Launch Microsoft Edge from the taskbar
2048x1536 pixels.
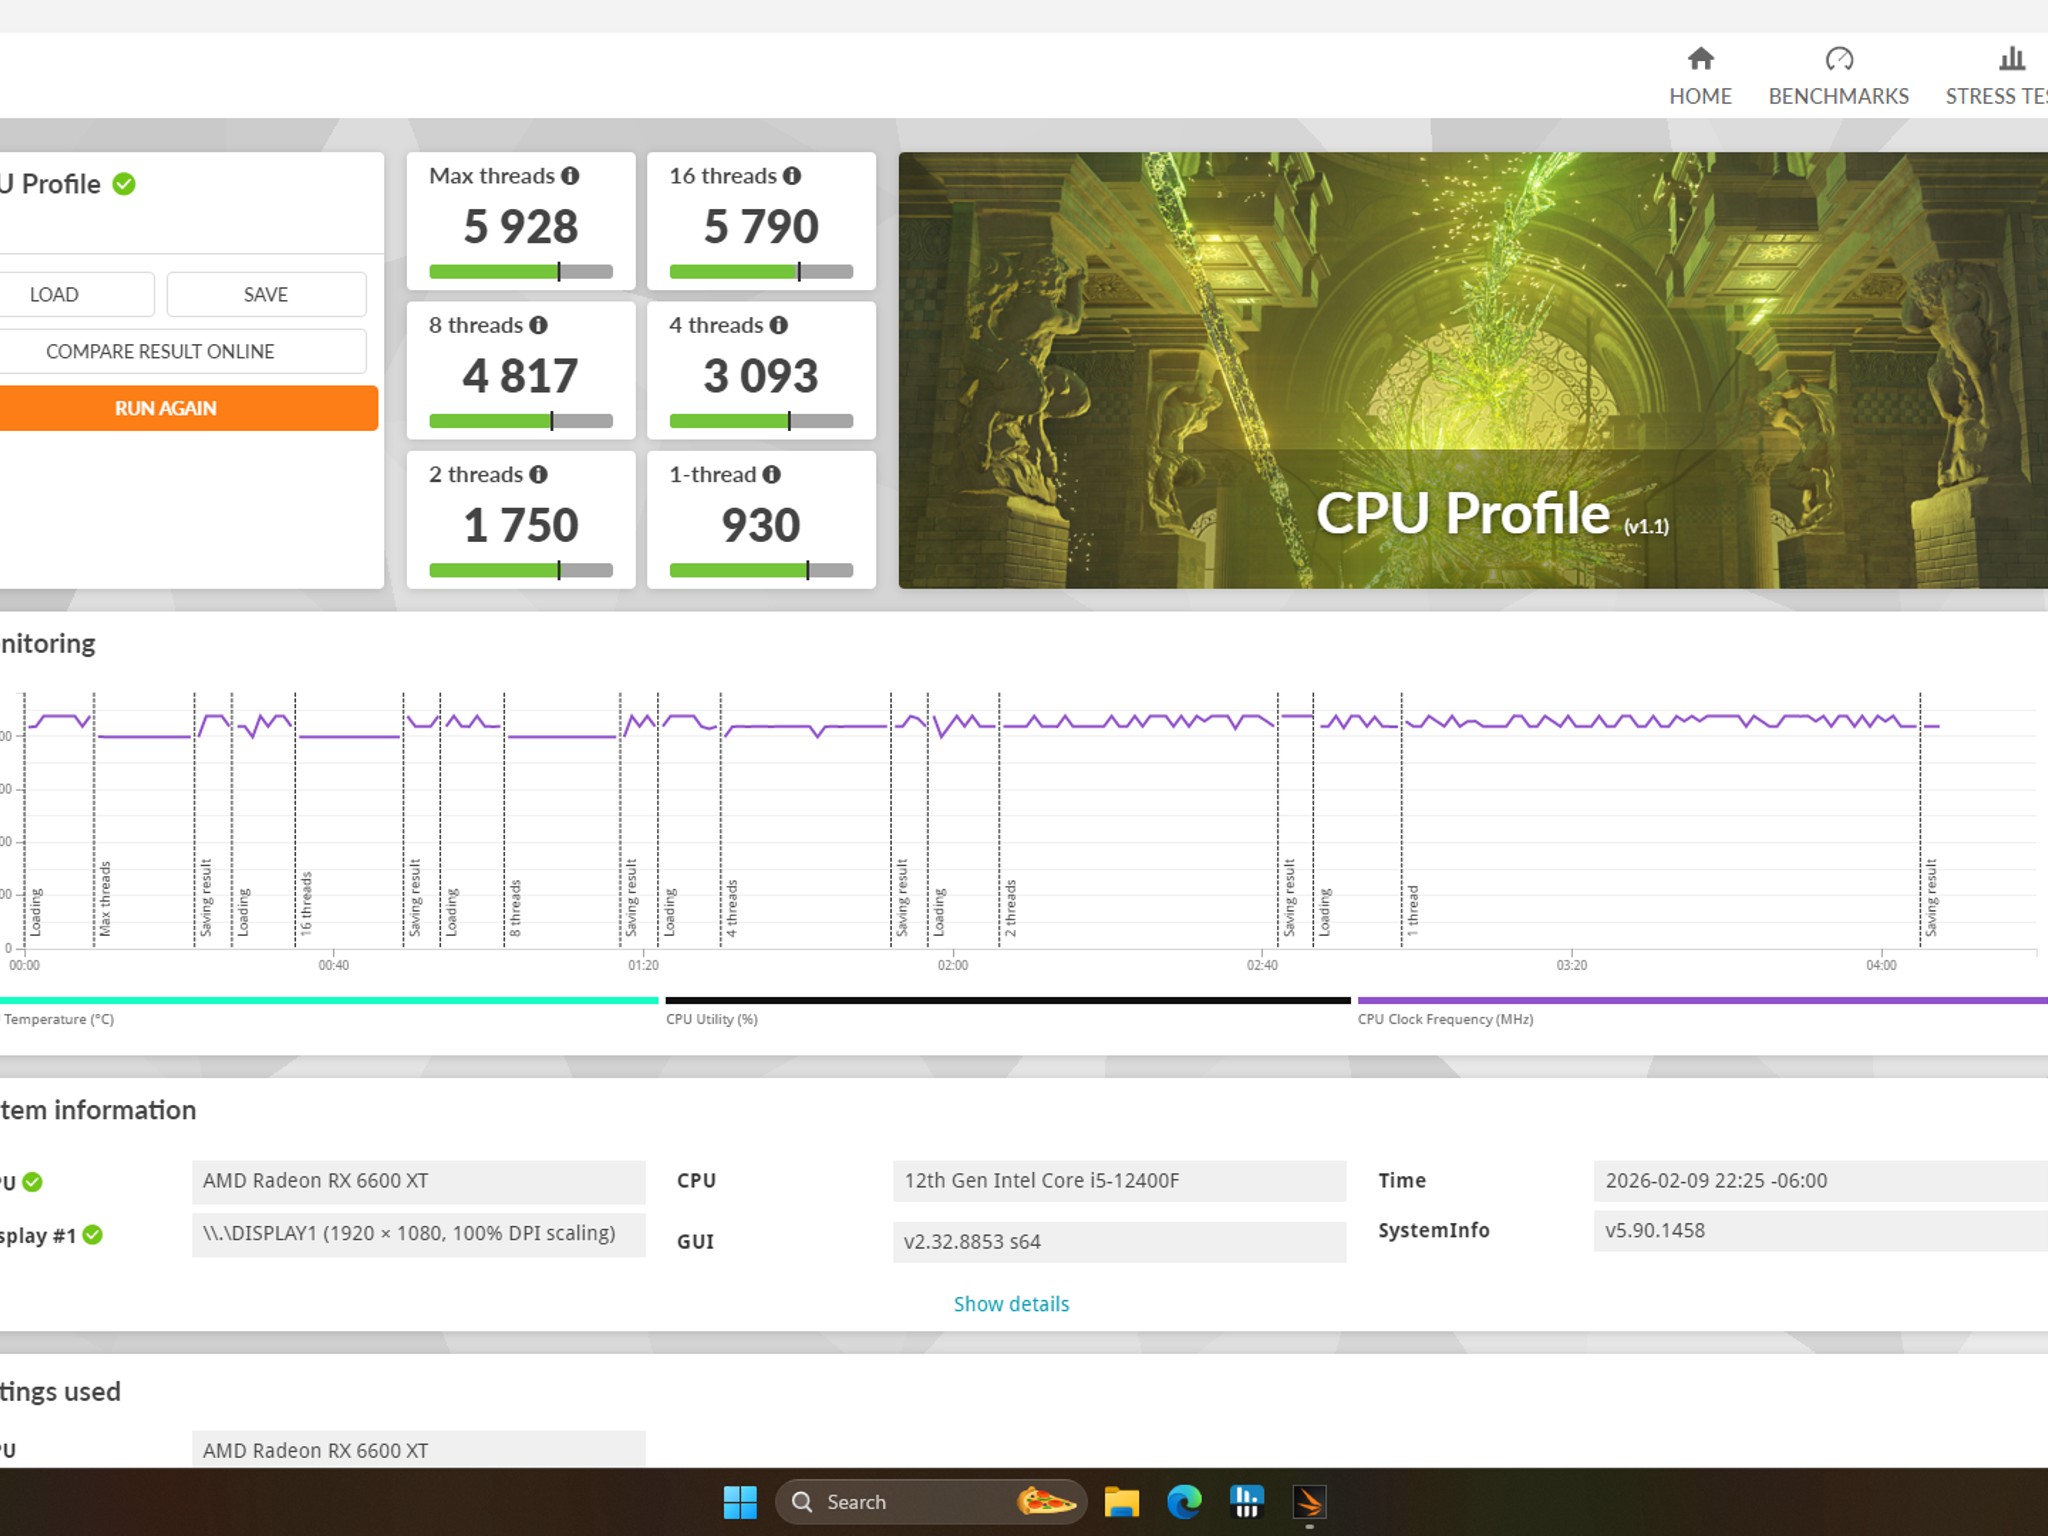tap(1184, 1502)
